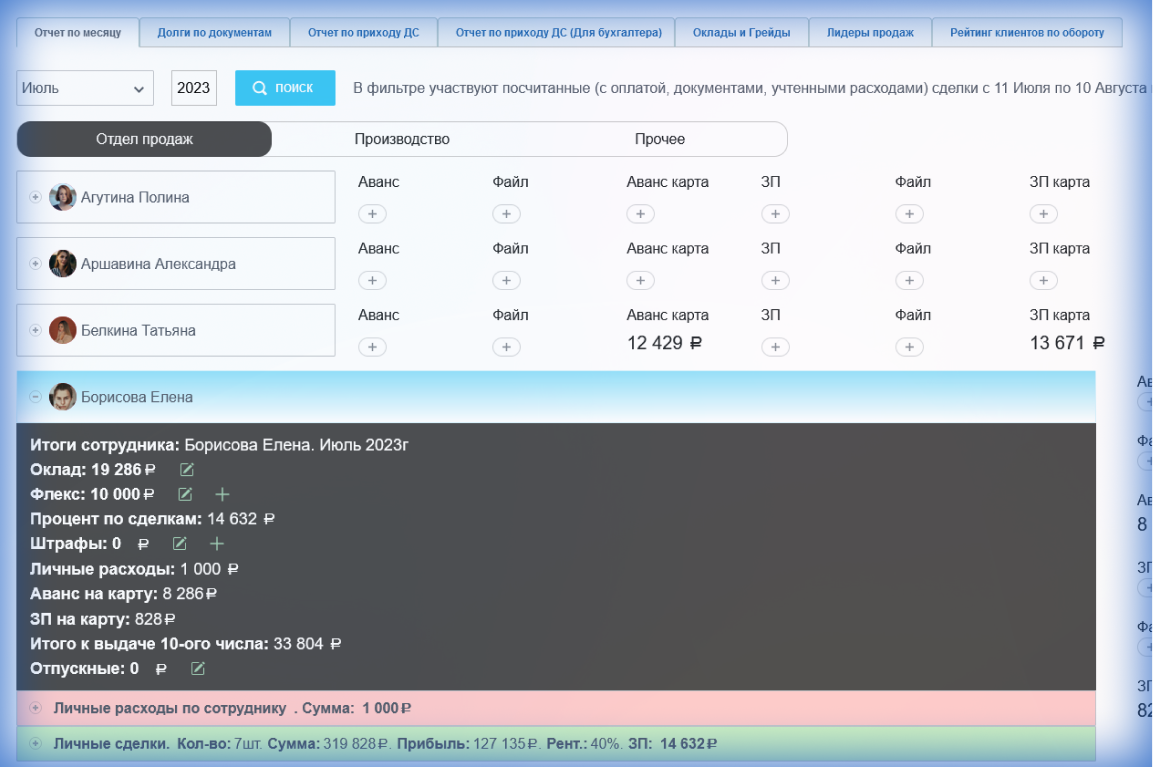Attach a Файл for Аршавина Александра

point(507,280)
